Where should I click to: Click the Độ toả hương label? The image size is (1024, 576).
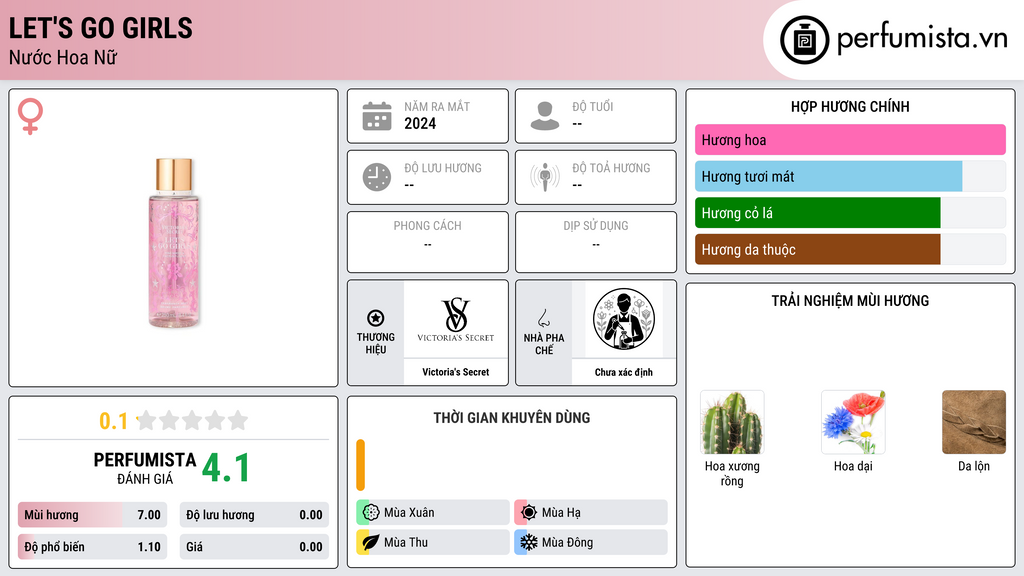pos(611,168)
